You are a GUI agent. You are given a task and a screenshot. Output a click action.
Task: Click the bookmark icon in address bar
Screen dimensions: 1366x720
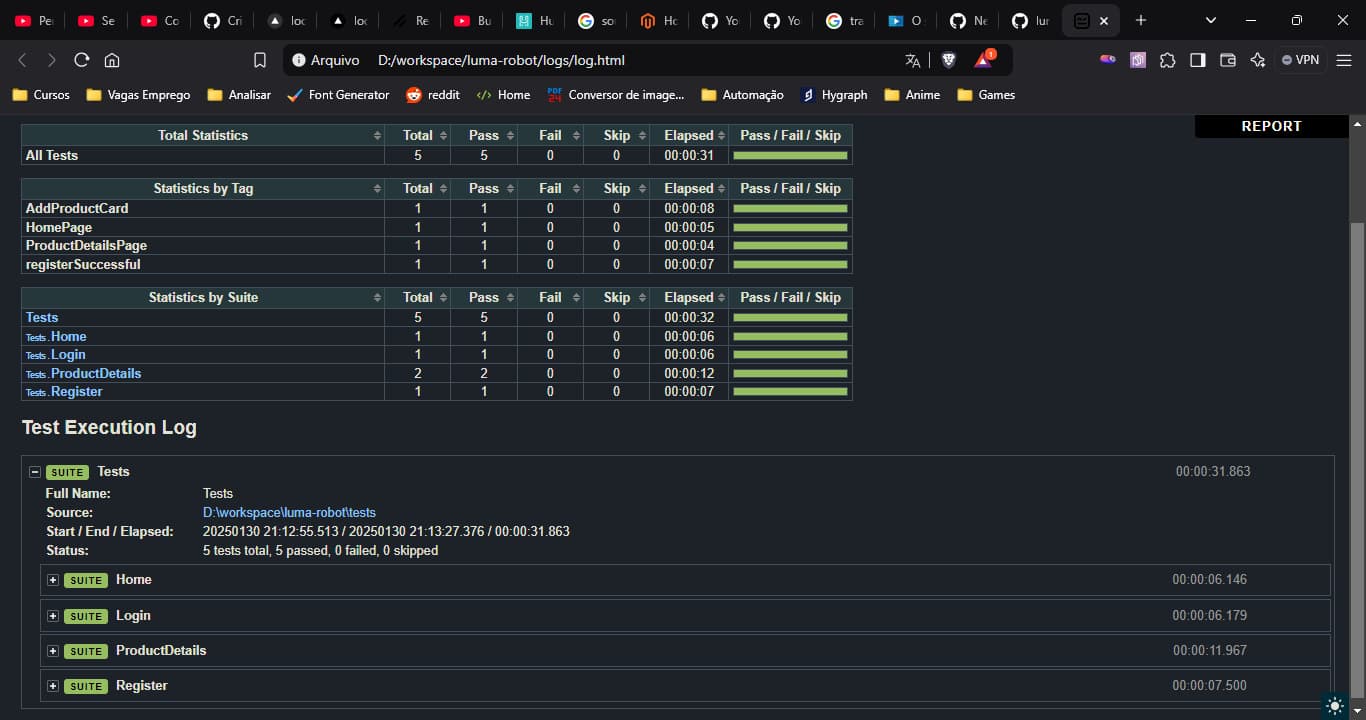pos(260,60)
